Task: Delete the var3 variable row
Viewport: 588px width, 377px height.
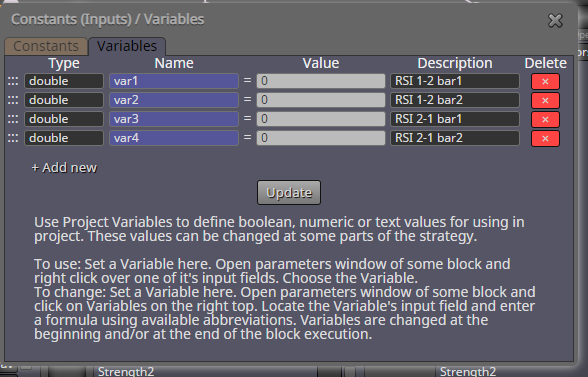Action: point(545,119)
